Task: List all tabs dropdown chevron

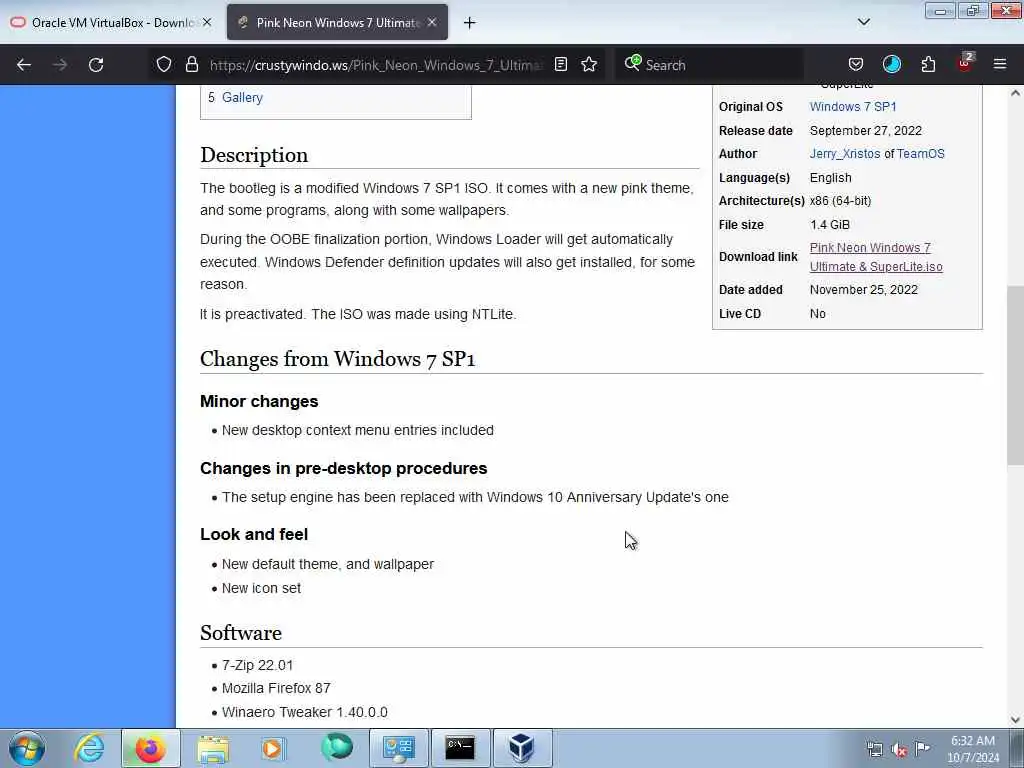Action: click(863, 22)
